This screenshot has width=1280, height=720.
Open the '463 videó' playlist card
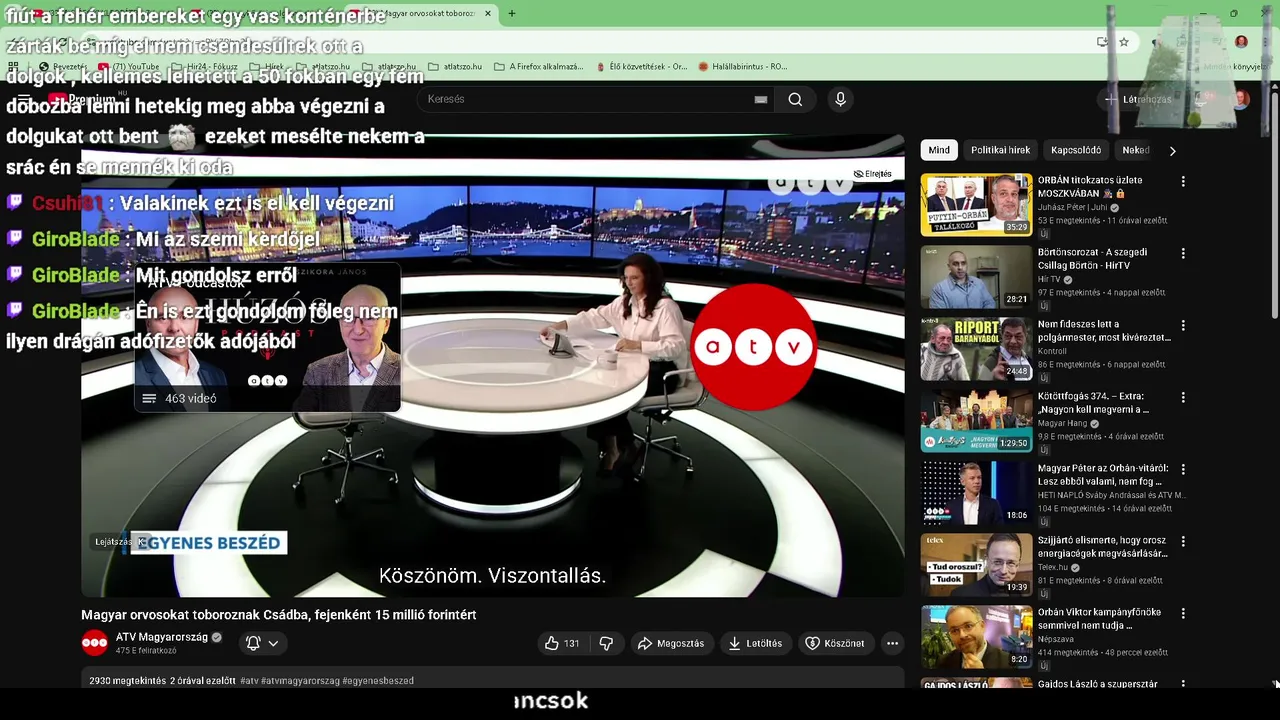pyautogui.click(x=267, y=338)
